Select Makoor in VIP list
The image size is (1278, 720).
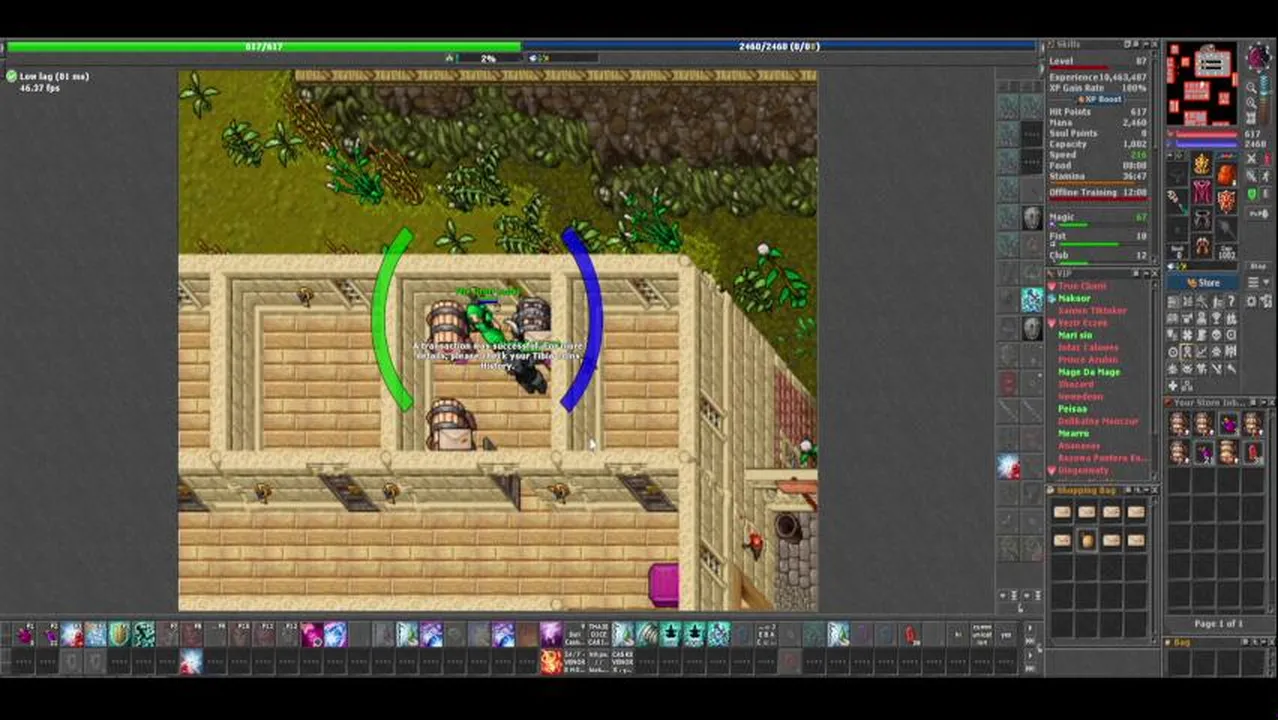[1074, 298]
